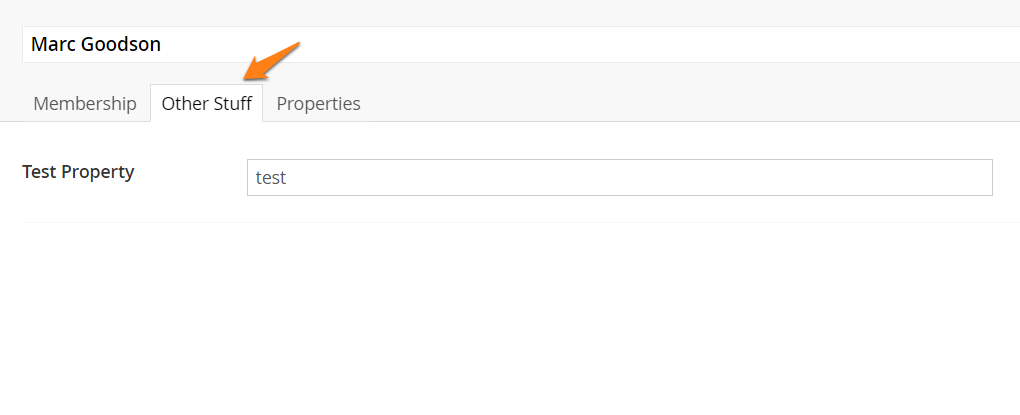Switch to the Membership tab
Viewport: 1020px width, 415px height.
85,104
